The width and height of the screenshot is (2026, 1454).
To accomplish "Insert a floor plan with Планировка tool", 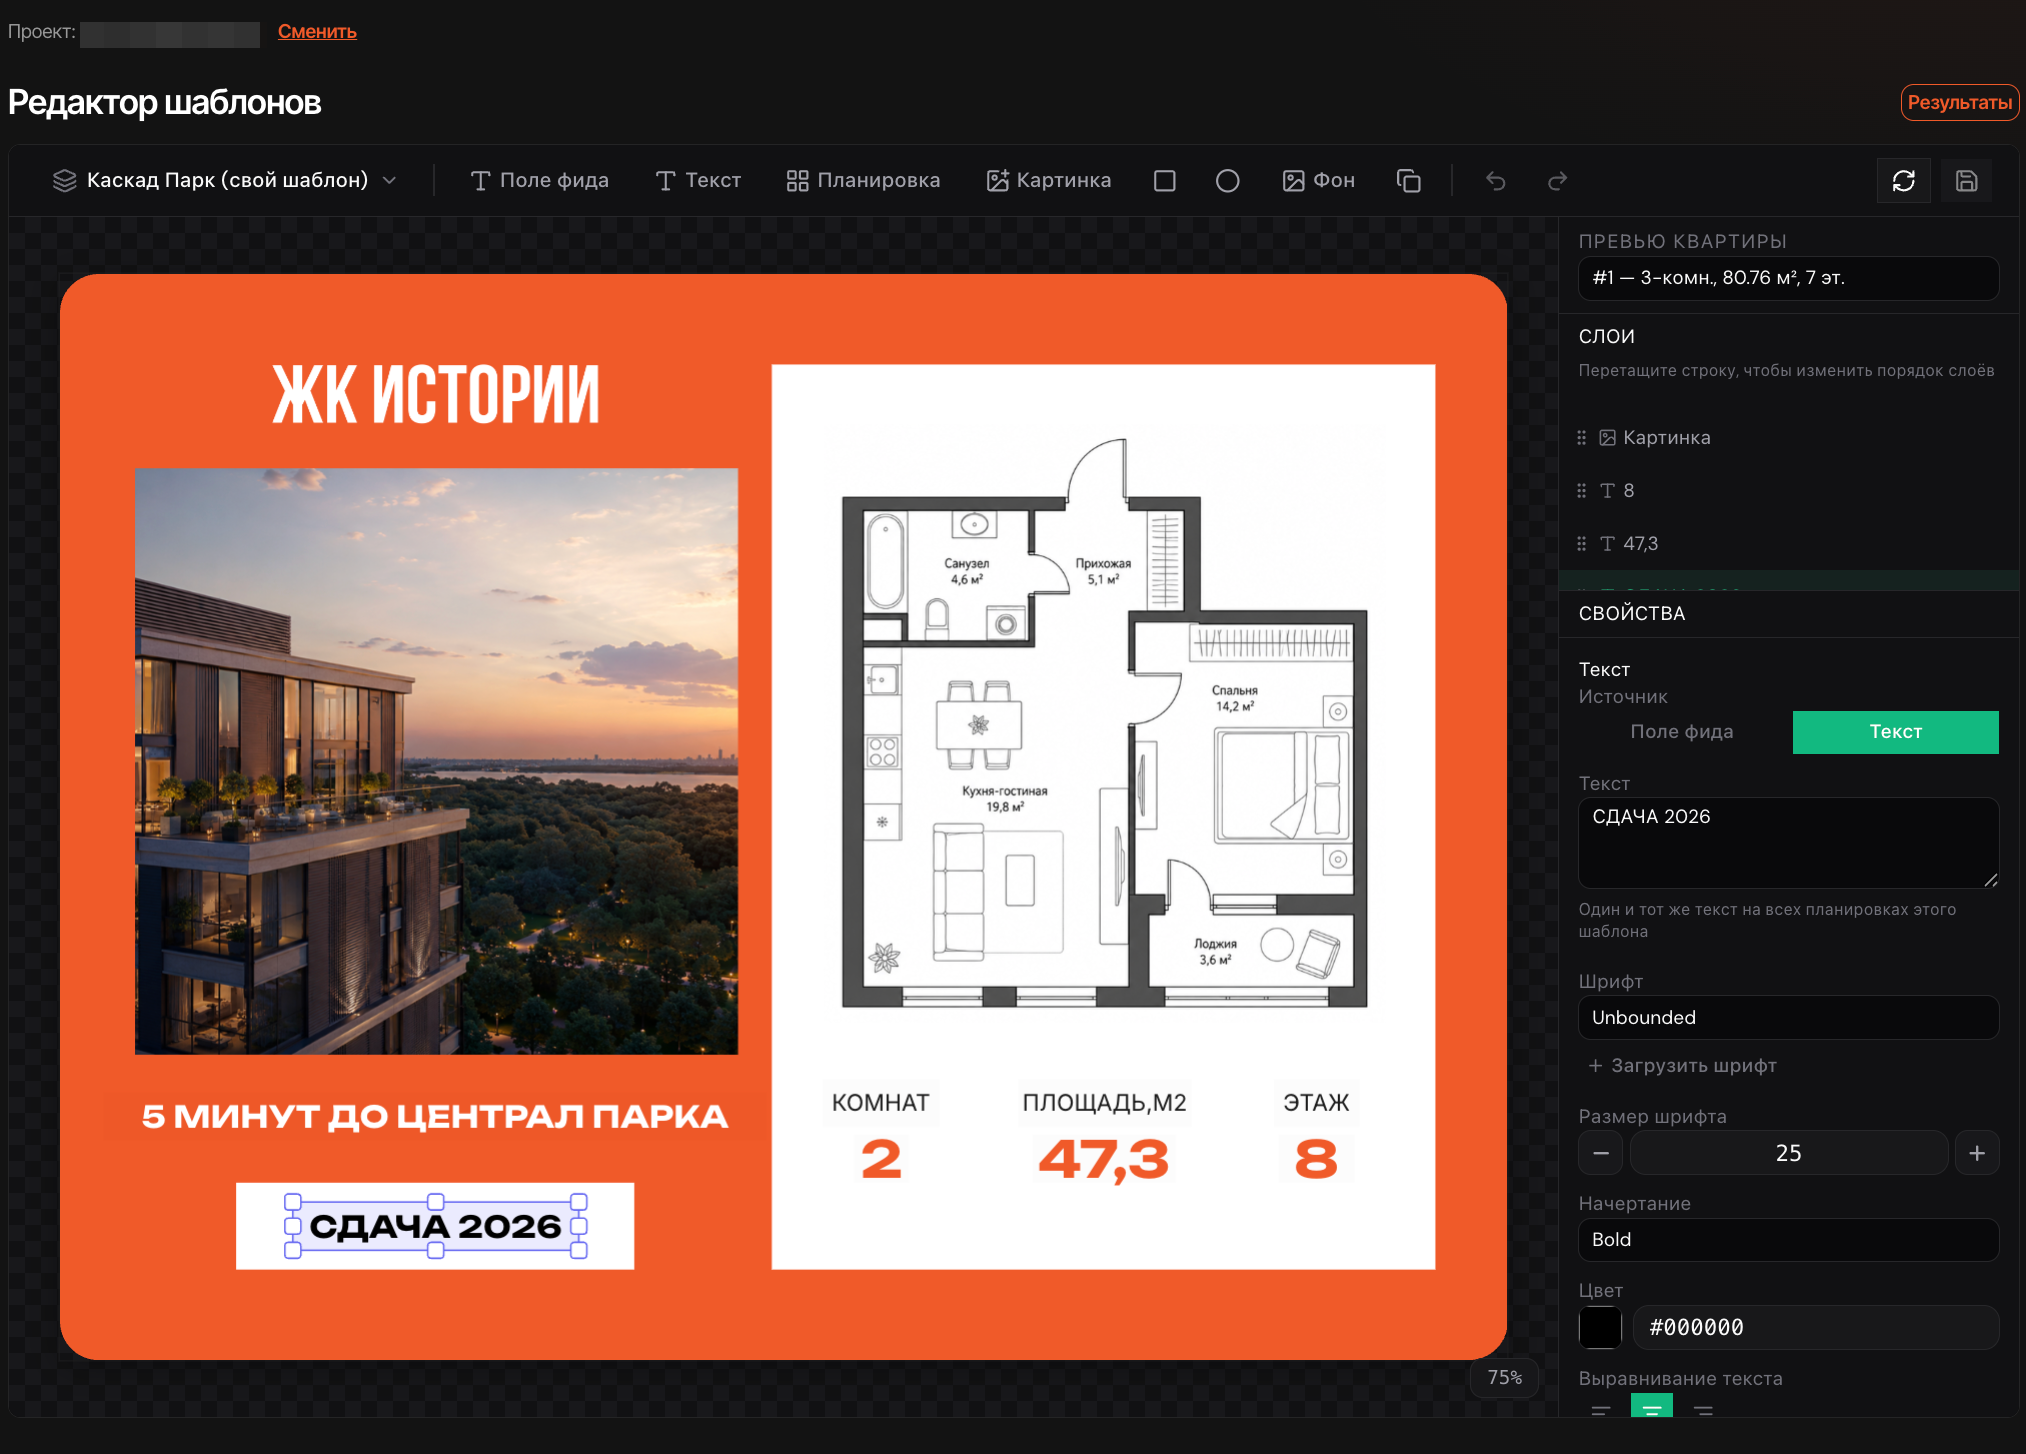I will (x=863, y=181).
